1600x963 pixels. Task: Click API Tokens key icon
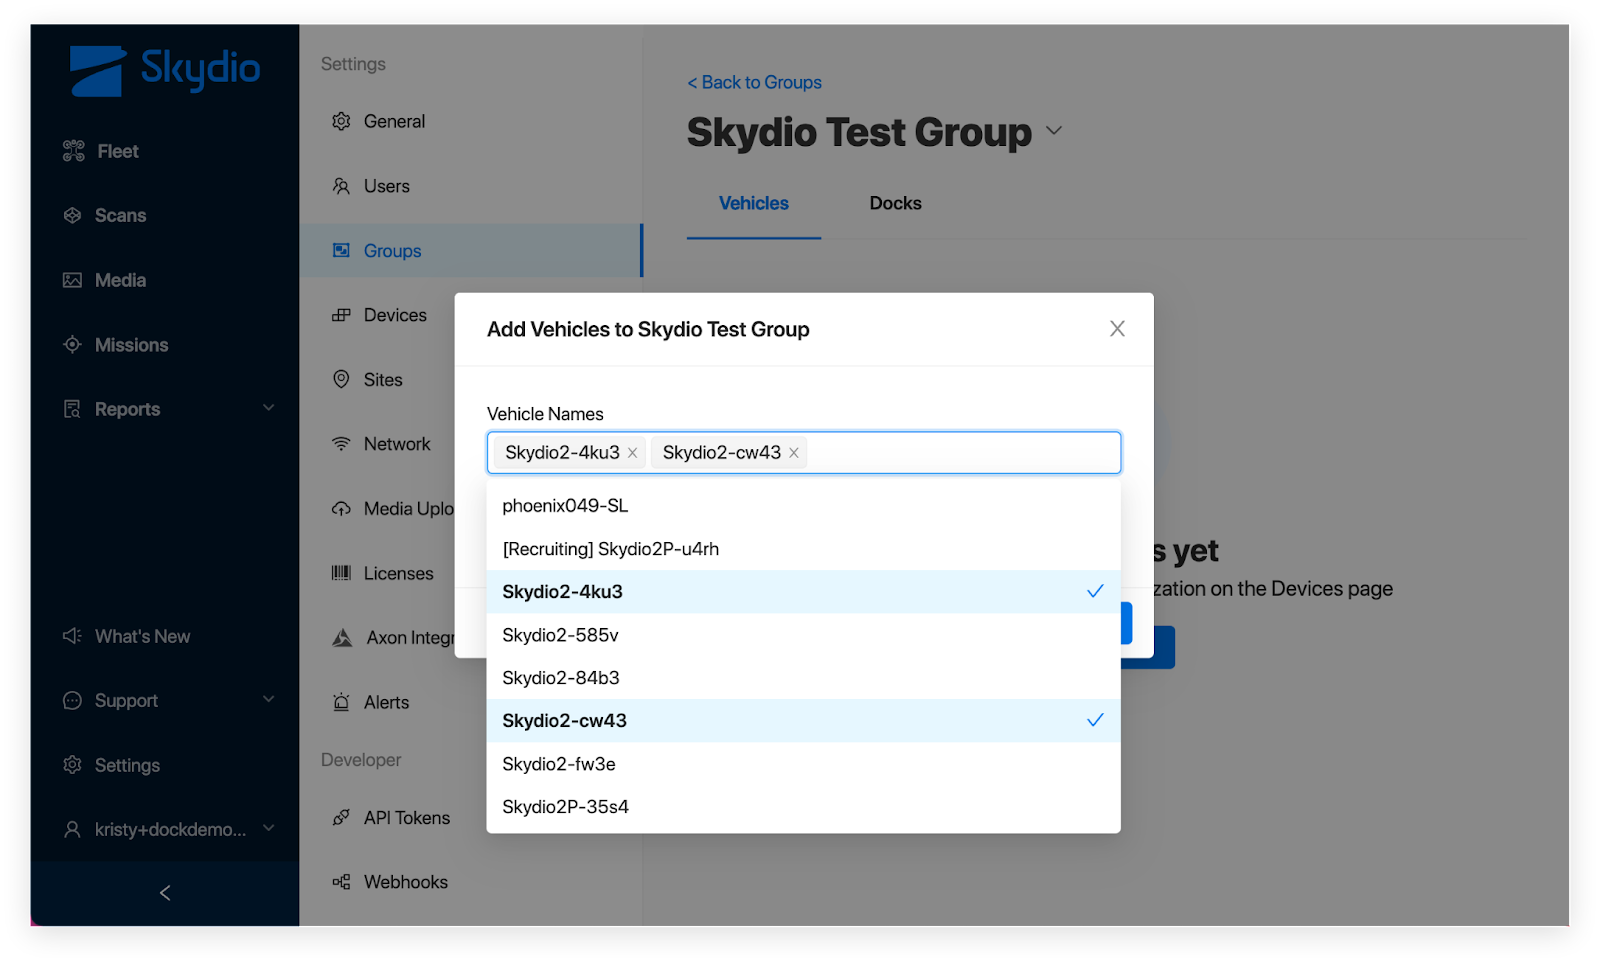point(341,817)
